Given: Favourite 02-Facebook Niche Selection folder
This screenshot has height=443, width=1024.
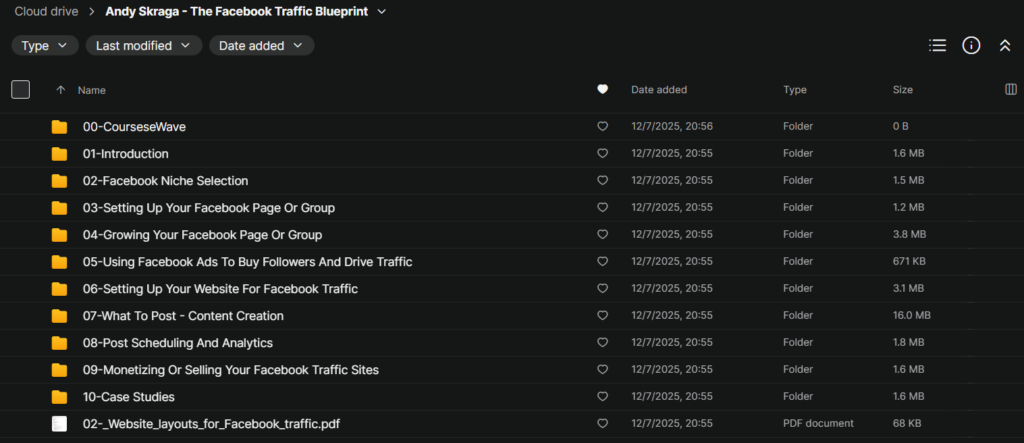Looking at the screenshot, I should coord(603,180).
